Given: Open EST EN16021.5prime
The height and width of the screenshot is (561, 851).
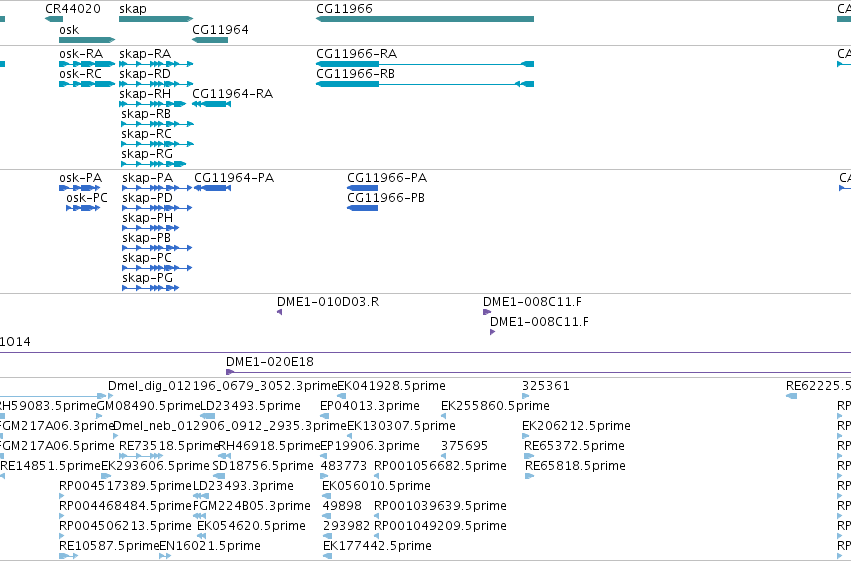Looking at the screenshot, I should 210,546.
